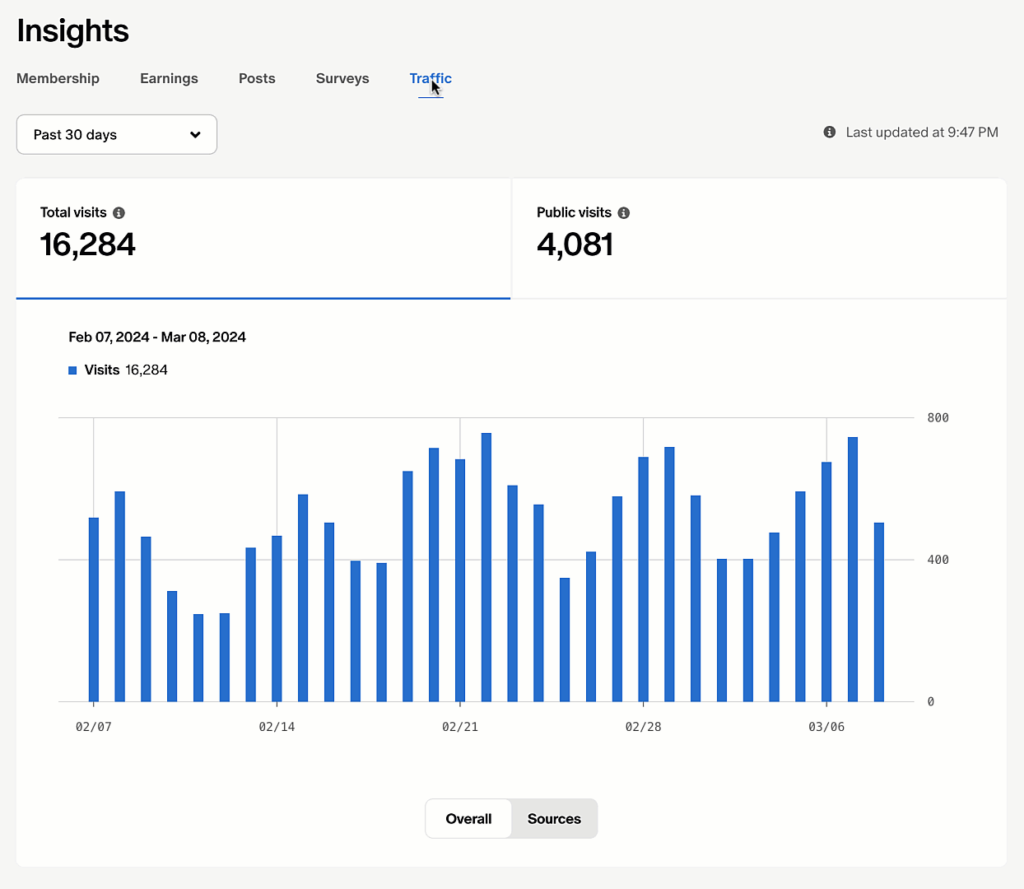Click the Traffic tab

pos(430,78)
